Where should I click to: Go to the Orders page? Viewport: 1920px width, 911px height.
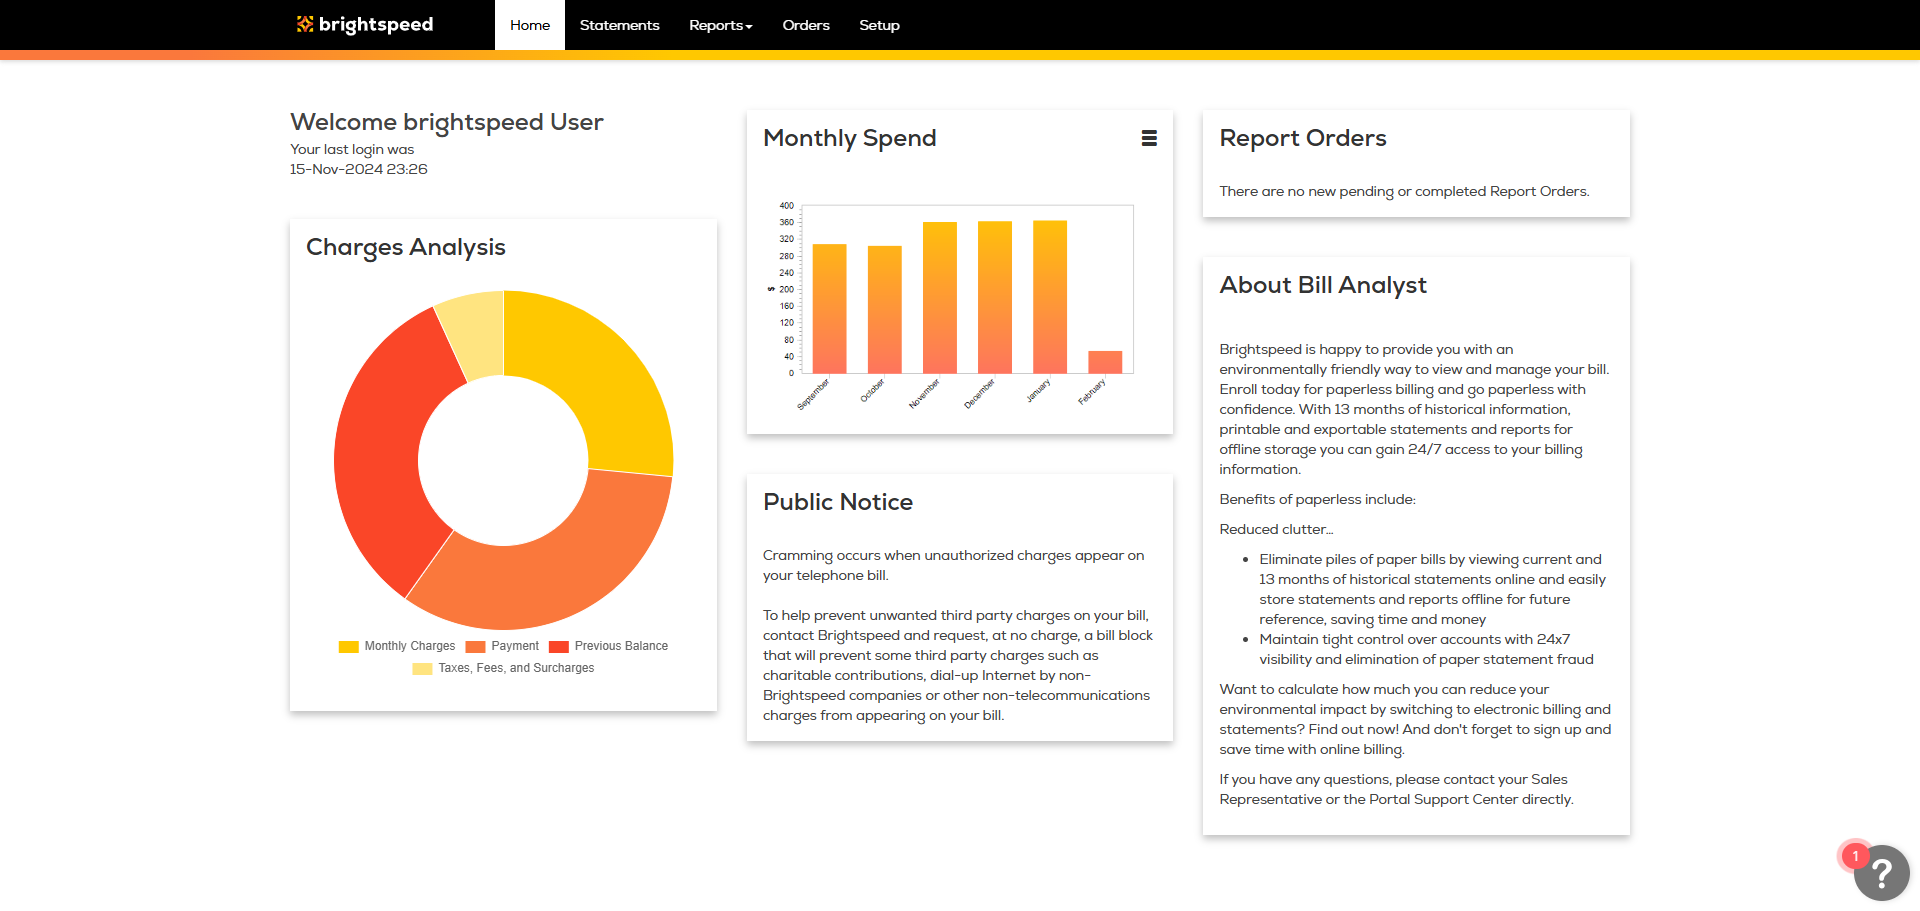point(806,25)
